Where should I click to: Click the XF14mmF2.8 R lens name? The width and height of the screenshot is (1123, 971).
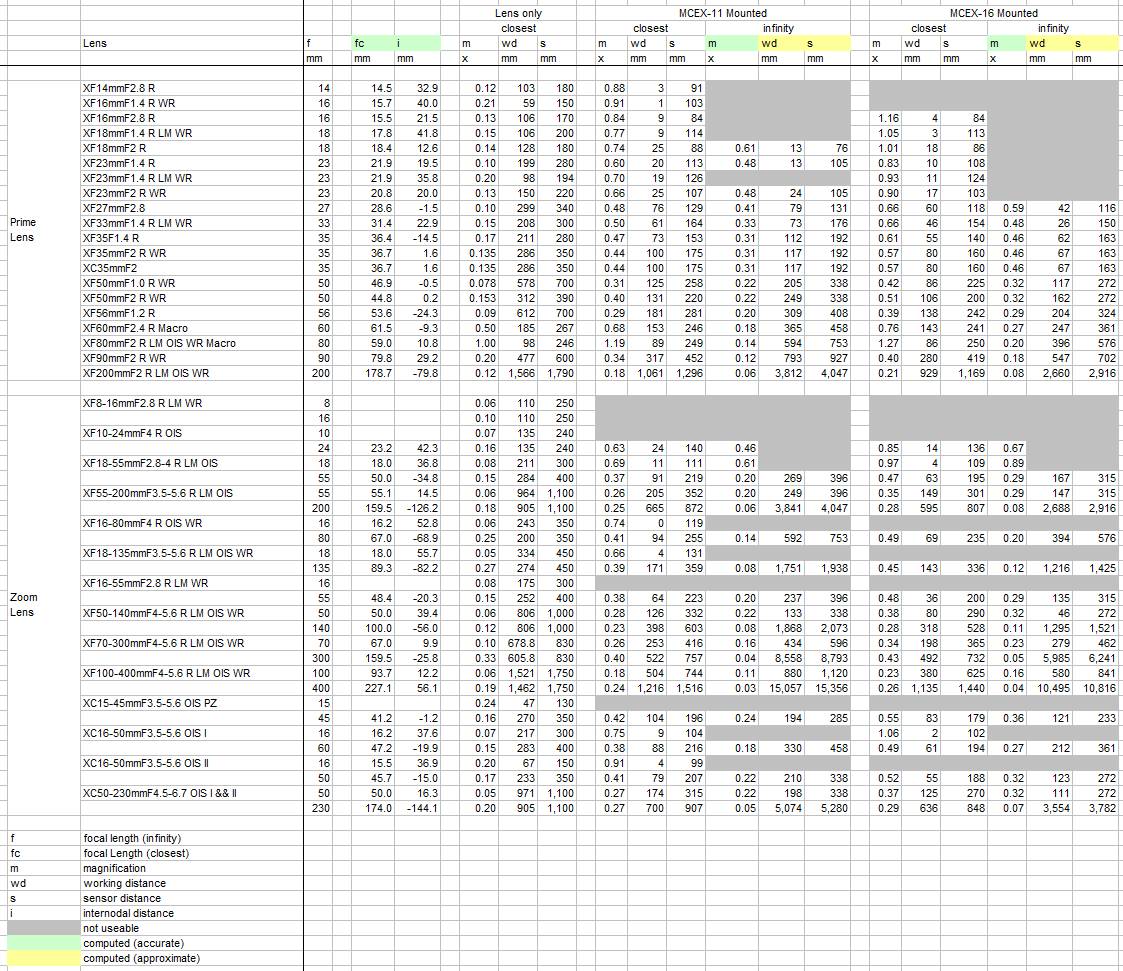(x=191, y=88)
